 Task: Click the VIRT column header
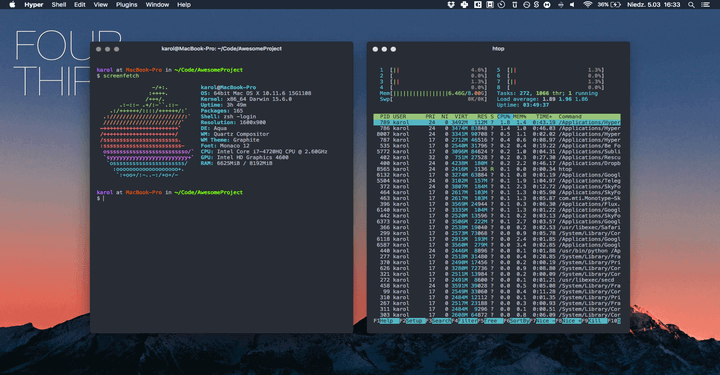461,117
